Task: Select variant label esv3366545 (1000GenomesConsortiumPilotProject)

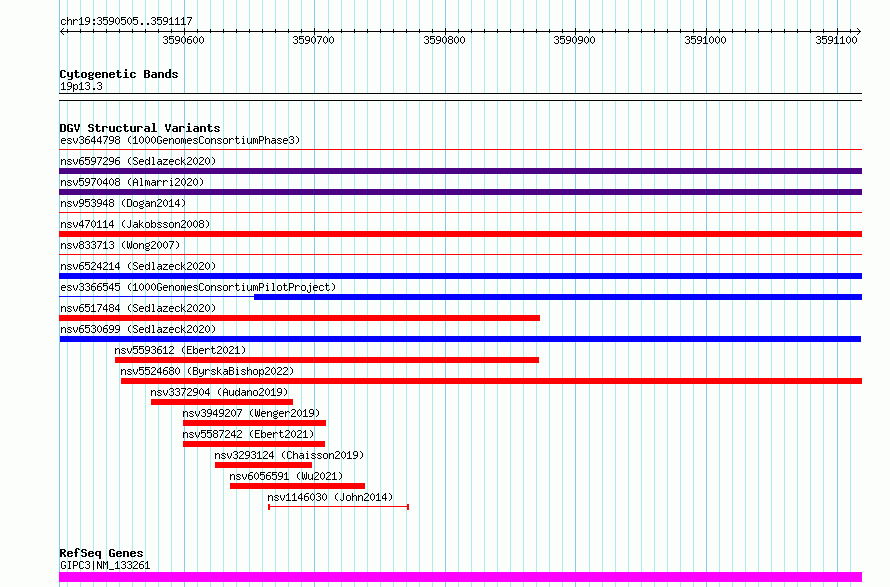Action: [198, 287]
